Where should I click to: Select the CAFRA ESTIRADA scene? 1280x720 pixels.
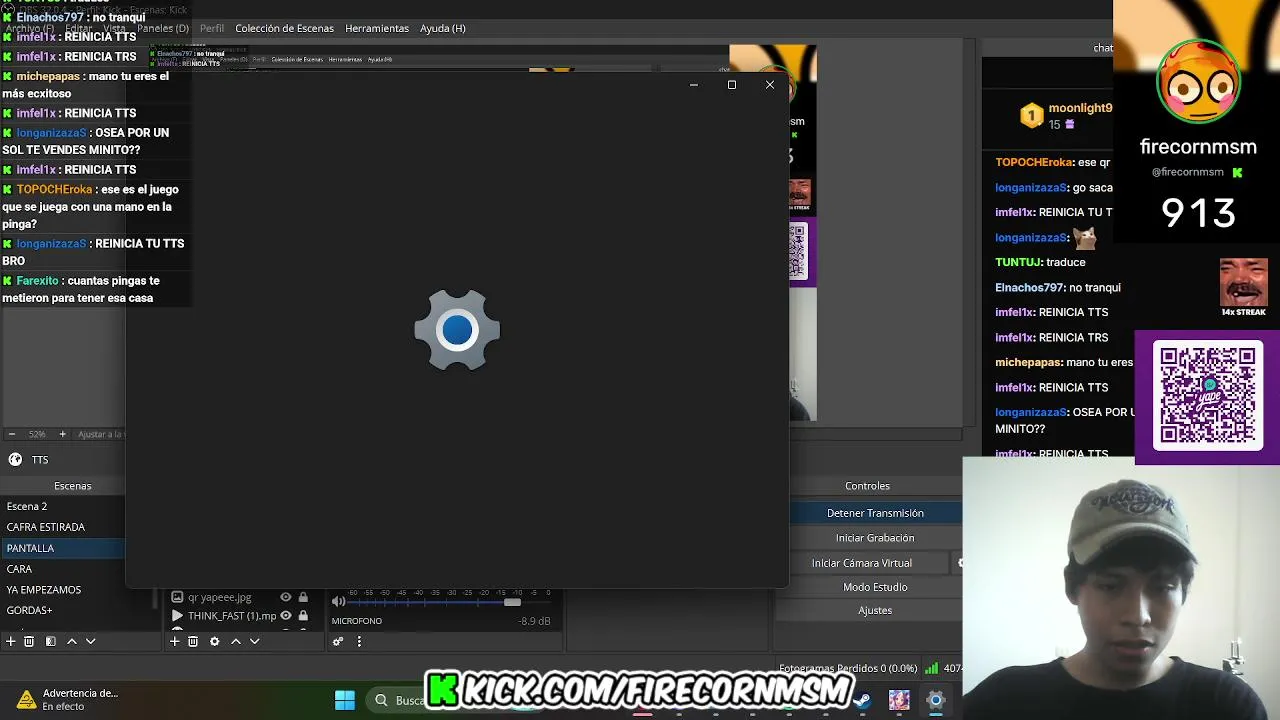pyautogui.click(x=63, y=527)
